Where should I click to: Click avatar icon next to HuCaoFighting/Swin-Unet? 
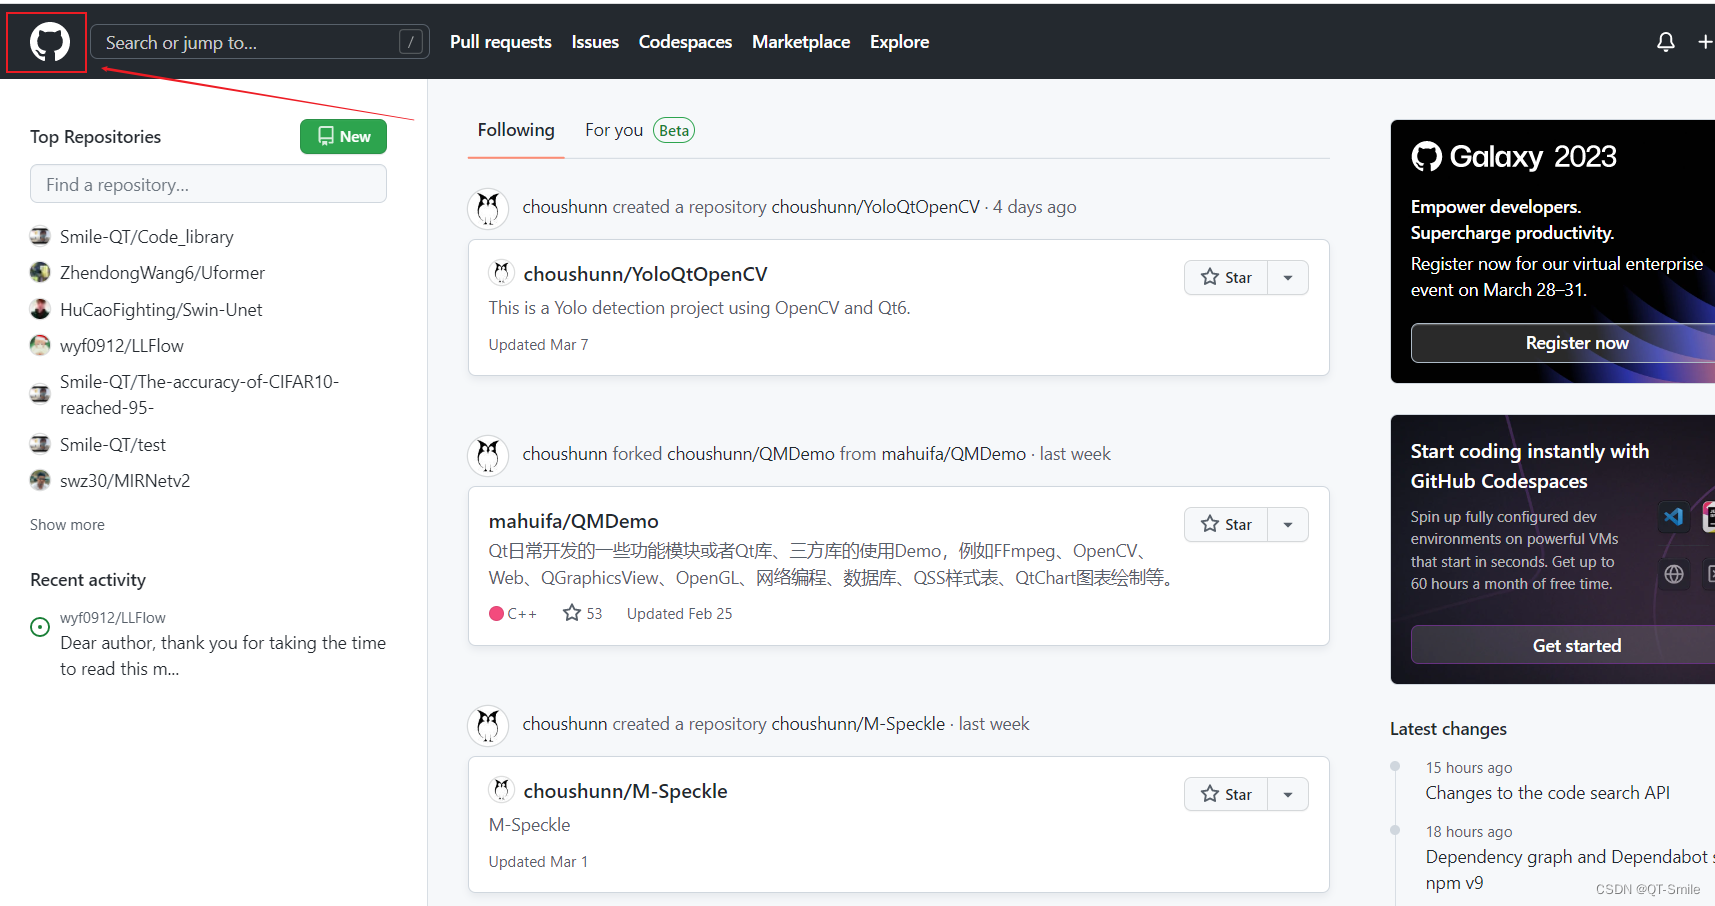(40, 309)
